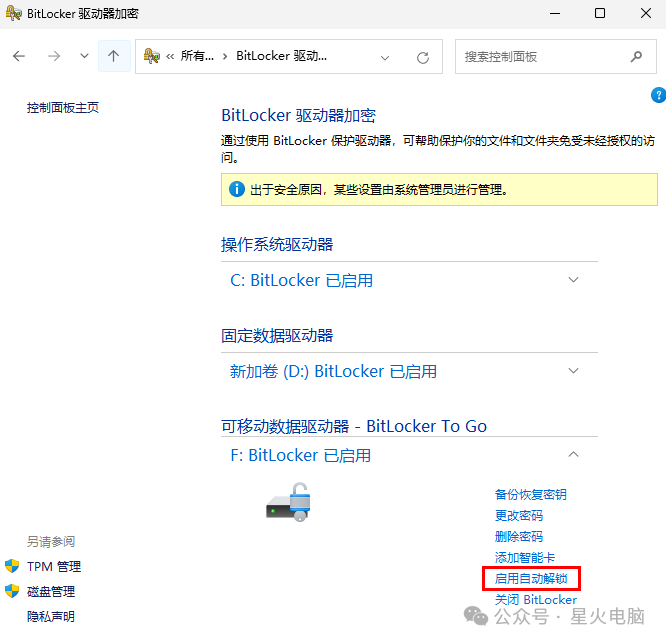Open TPM 管理 link
This screenshot has width=666, height=643.
tap(54, 567)
